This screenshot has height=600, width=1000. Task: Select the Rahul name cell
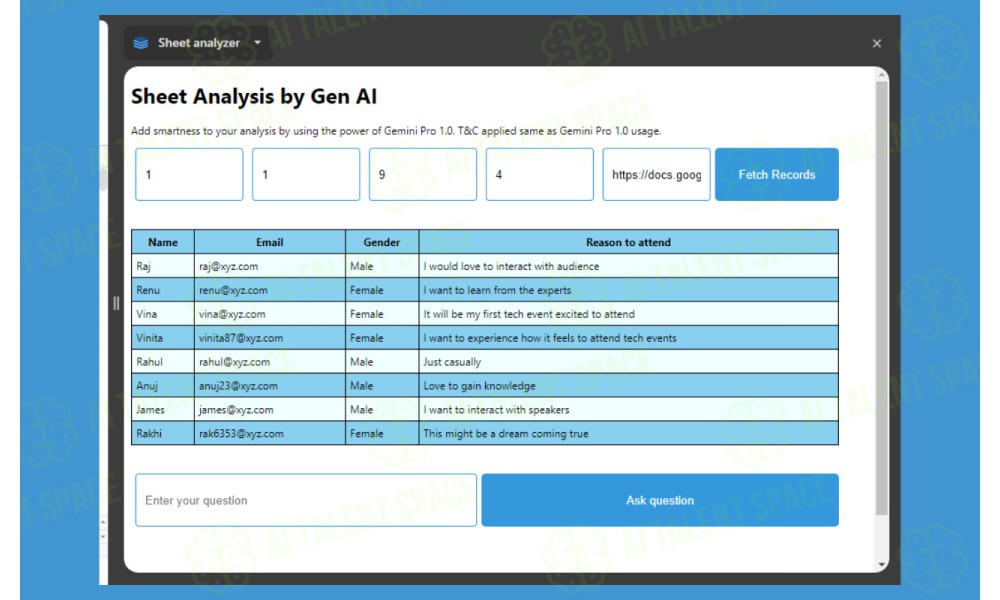click(163, 362)
